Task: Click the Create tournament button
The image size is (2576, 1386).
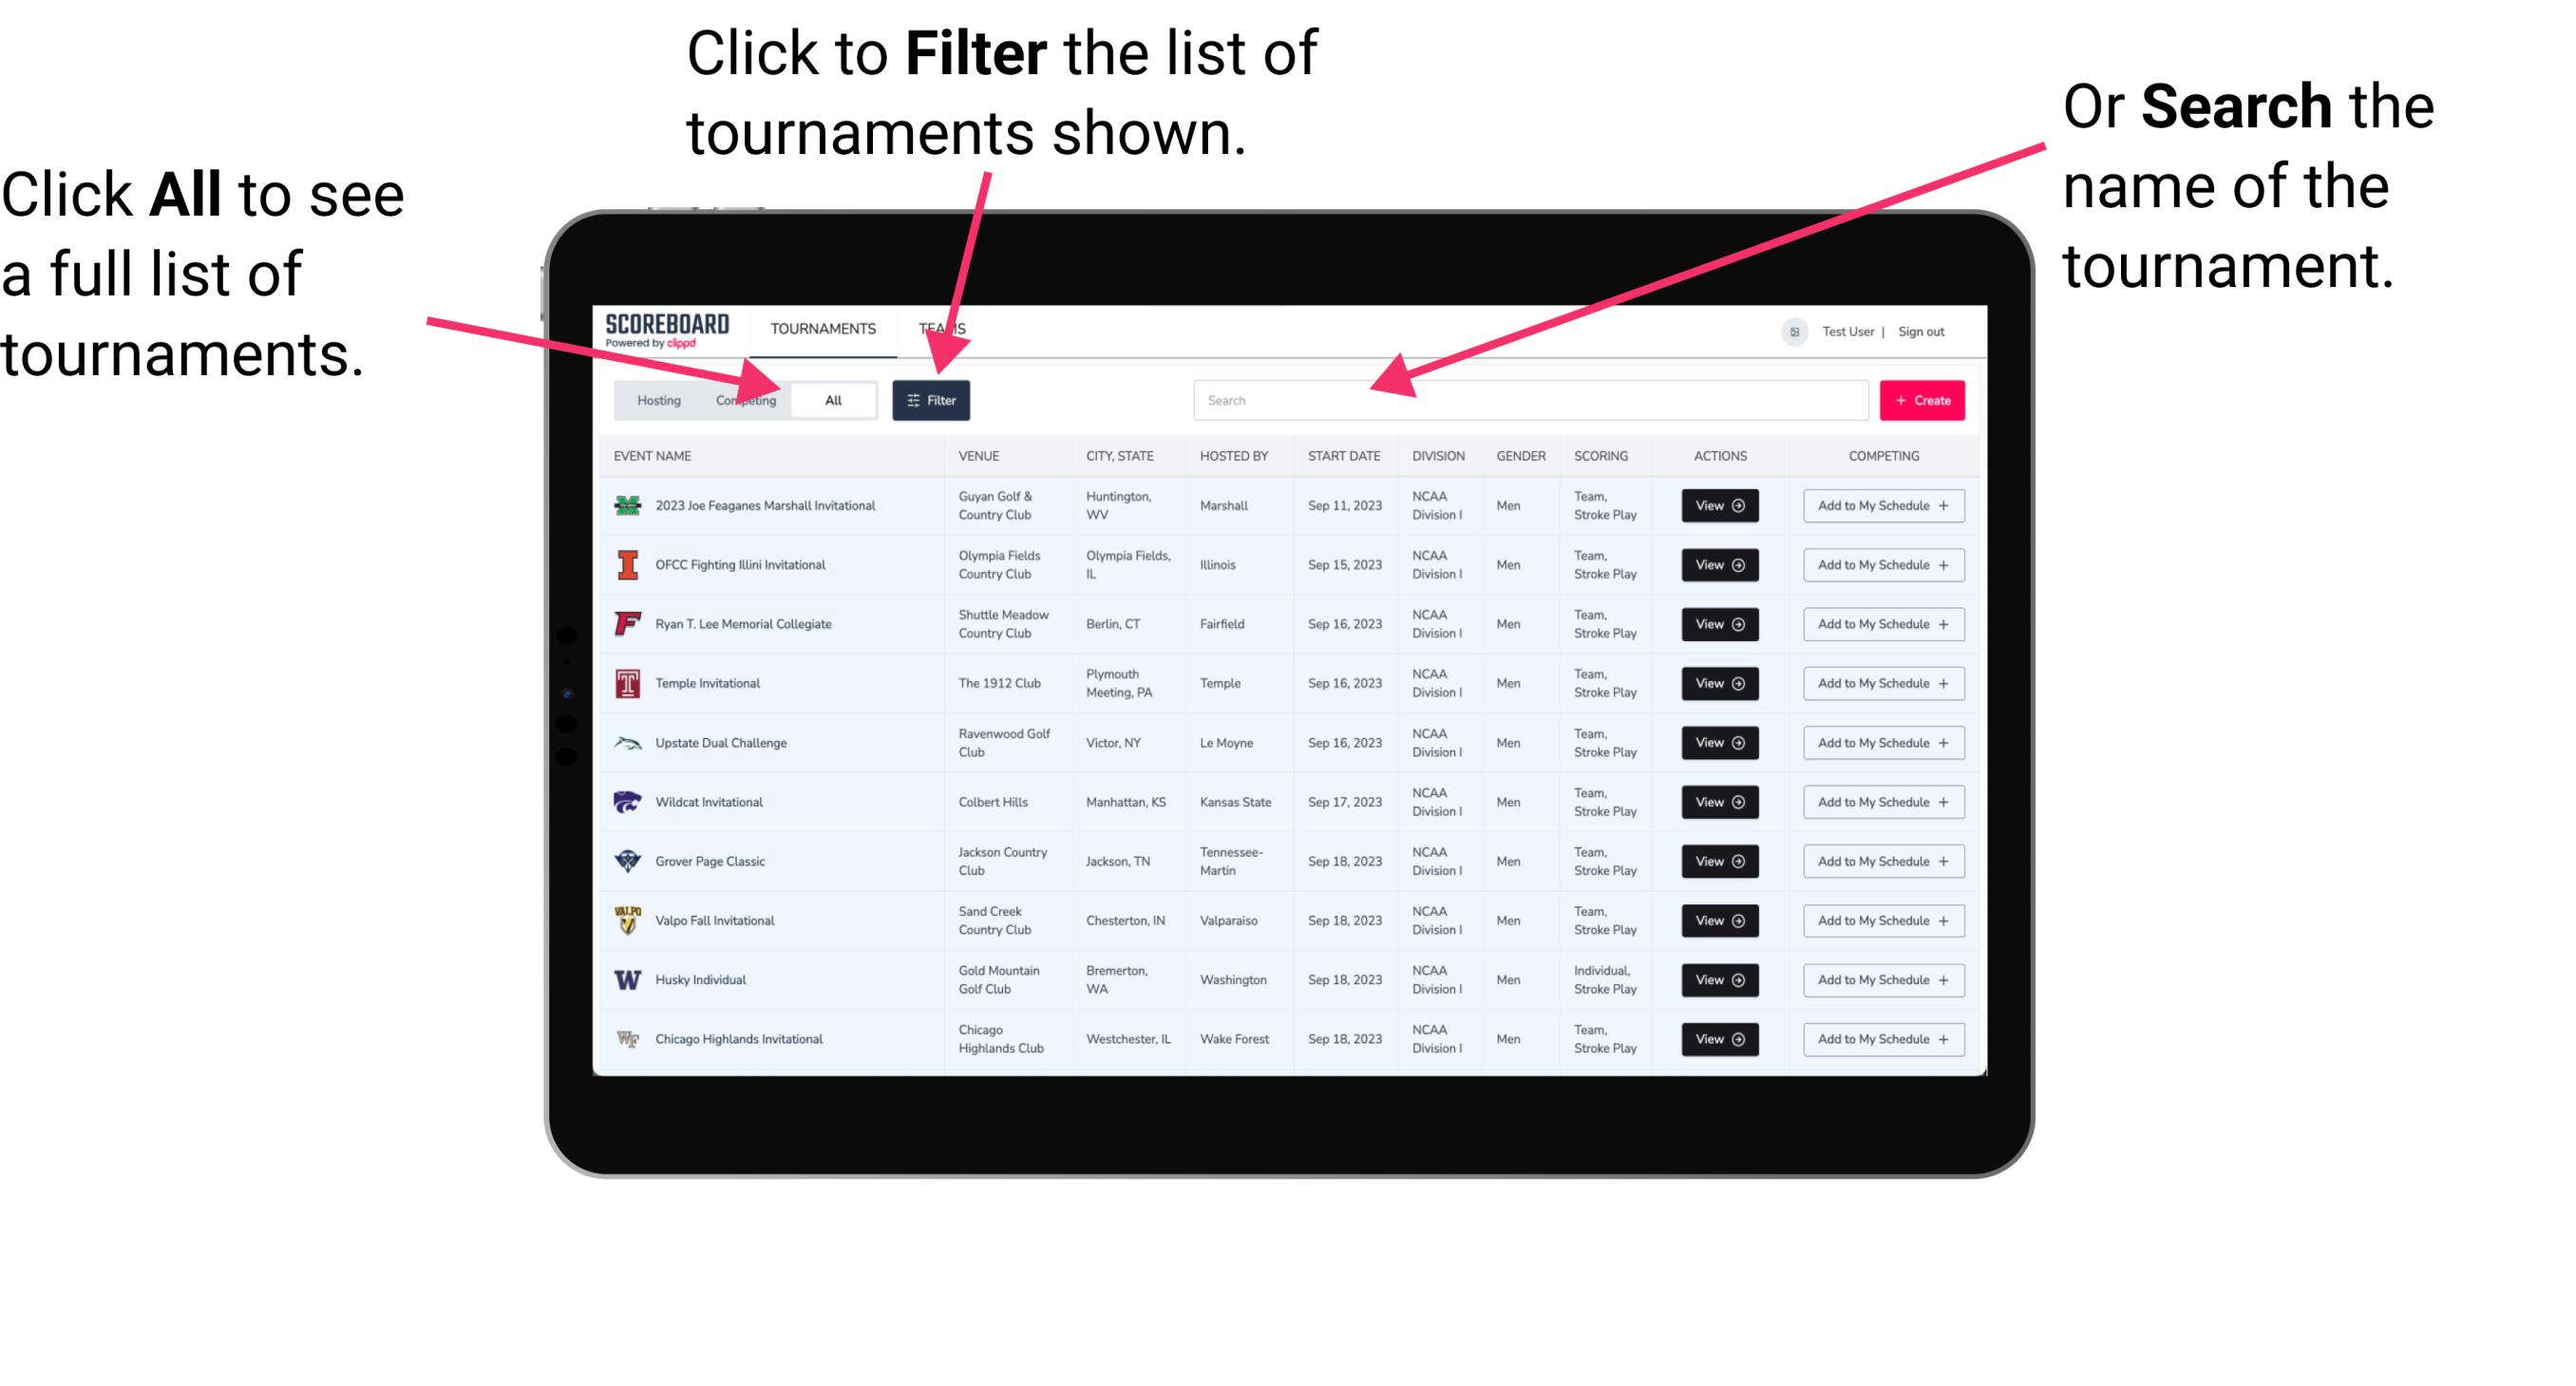Action: 1923,399
